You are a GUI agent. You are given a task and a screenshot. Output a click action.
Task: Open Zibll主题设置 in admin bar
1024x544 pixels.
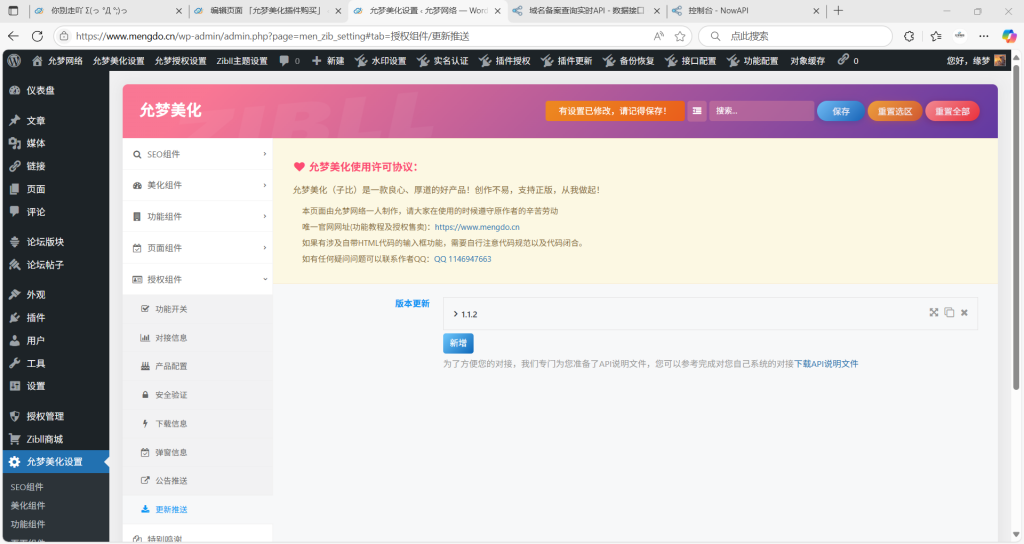coord(242,61)
